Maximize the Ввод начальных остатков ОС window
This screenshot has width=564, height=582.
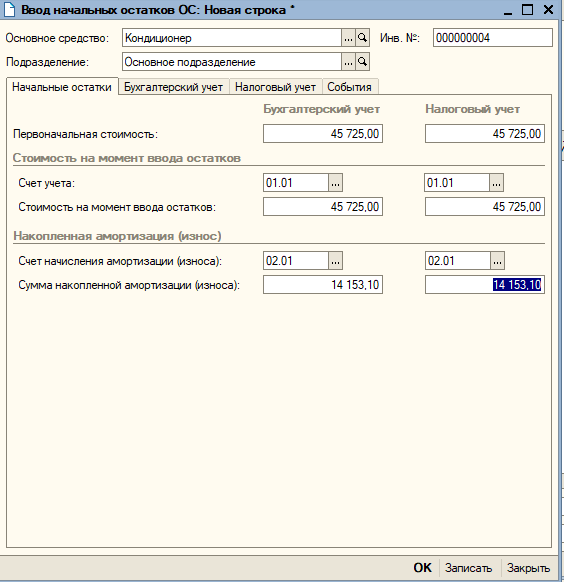pos(527,10)
